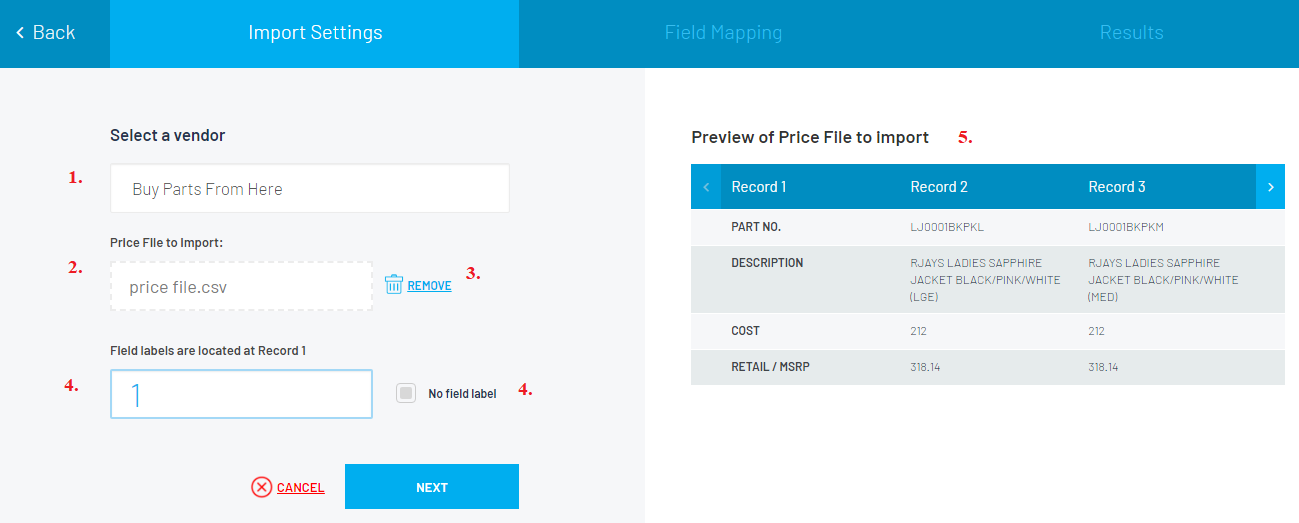
Task: Switch to the Import Settings tab
Action: (315, 33)
